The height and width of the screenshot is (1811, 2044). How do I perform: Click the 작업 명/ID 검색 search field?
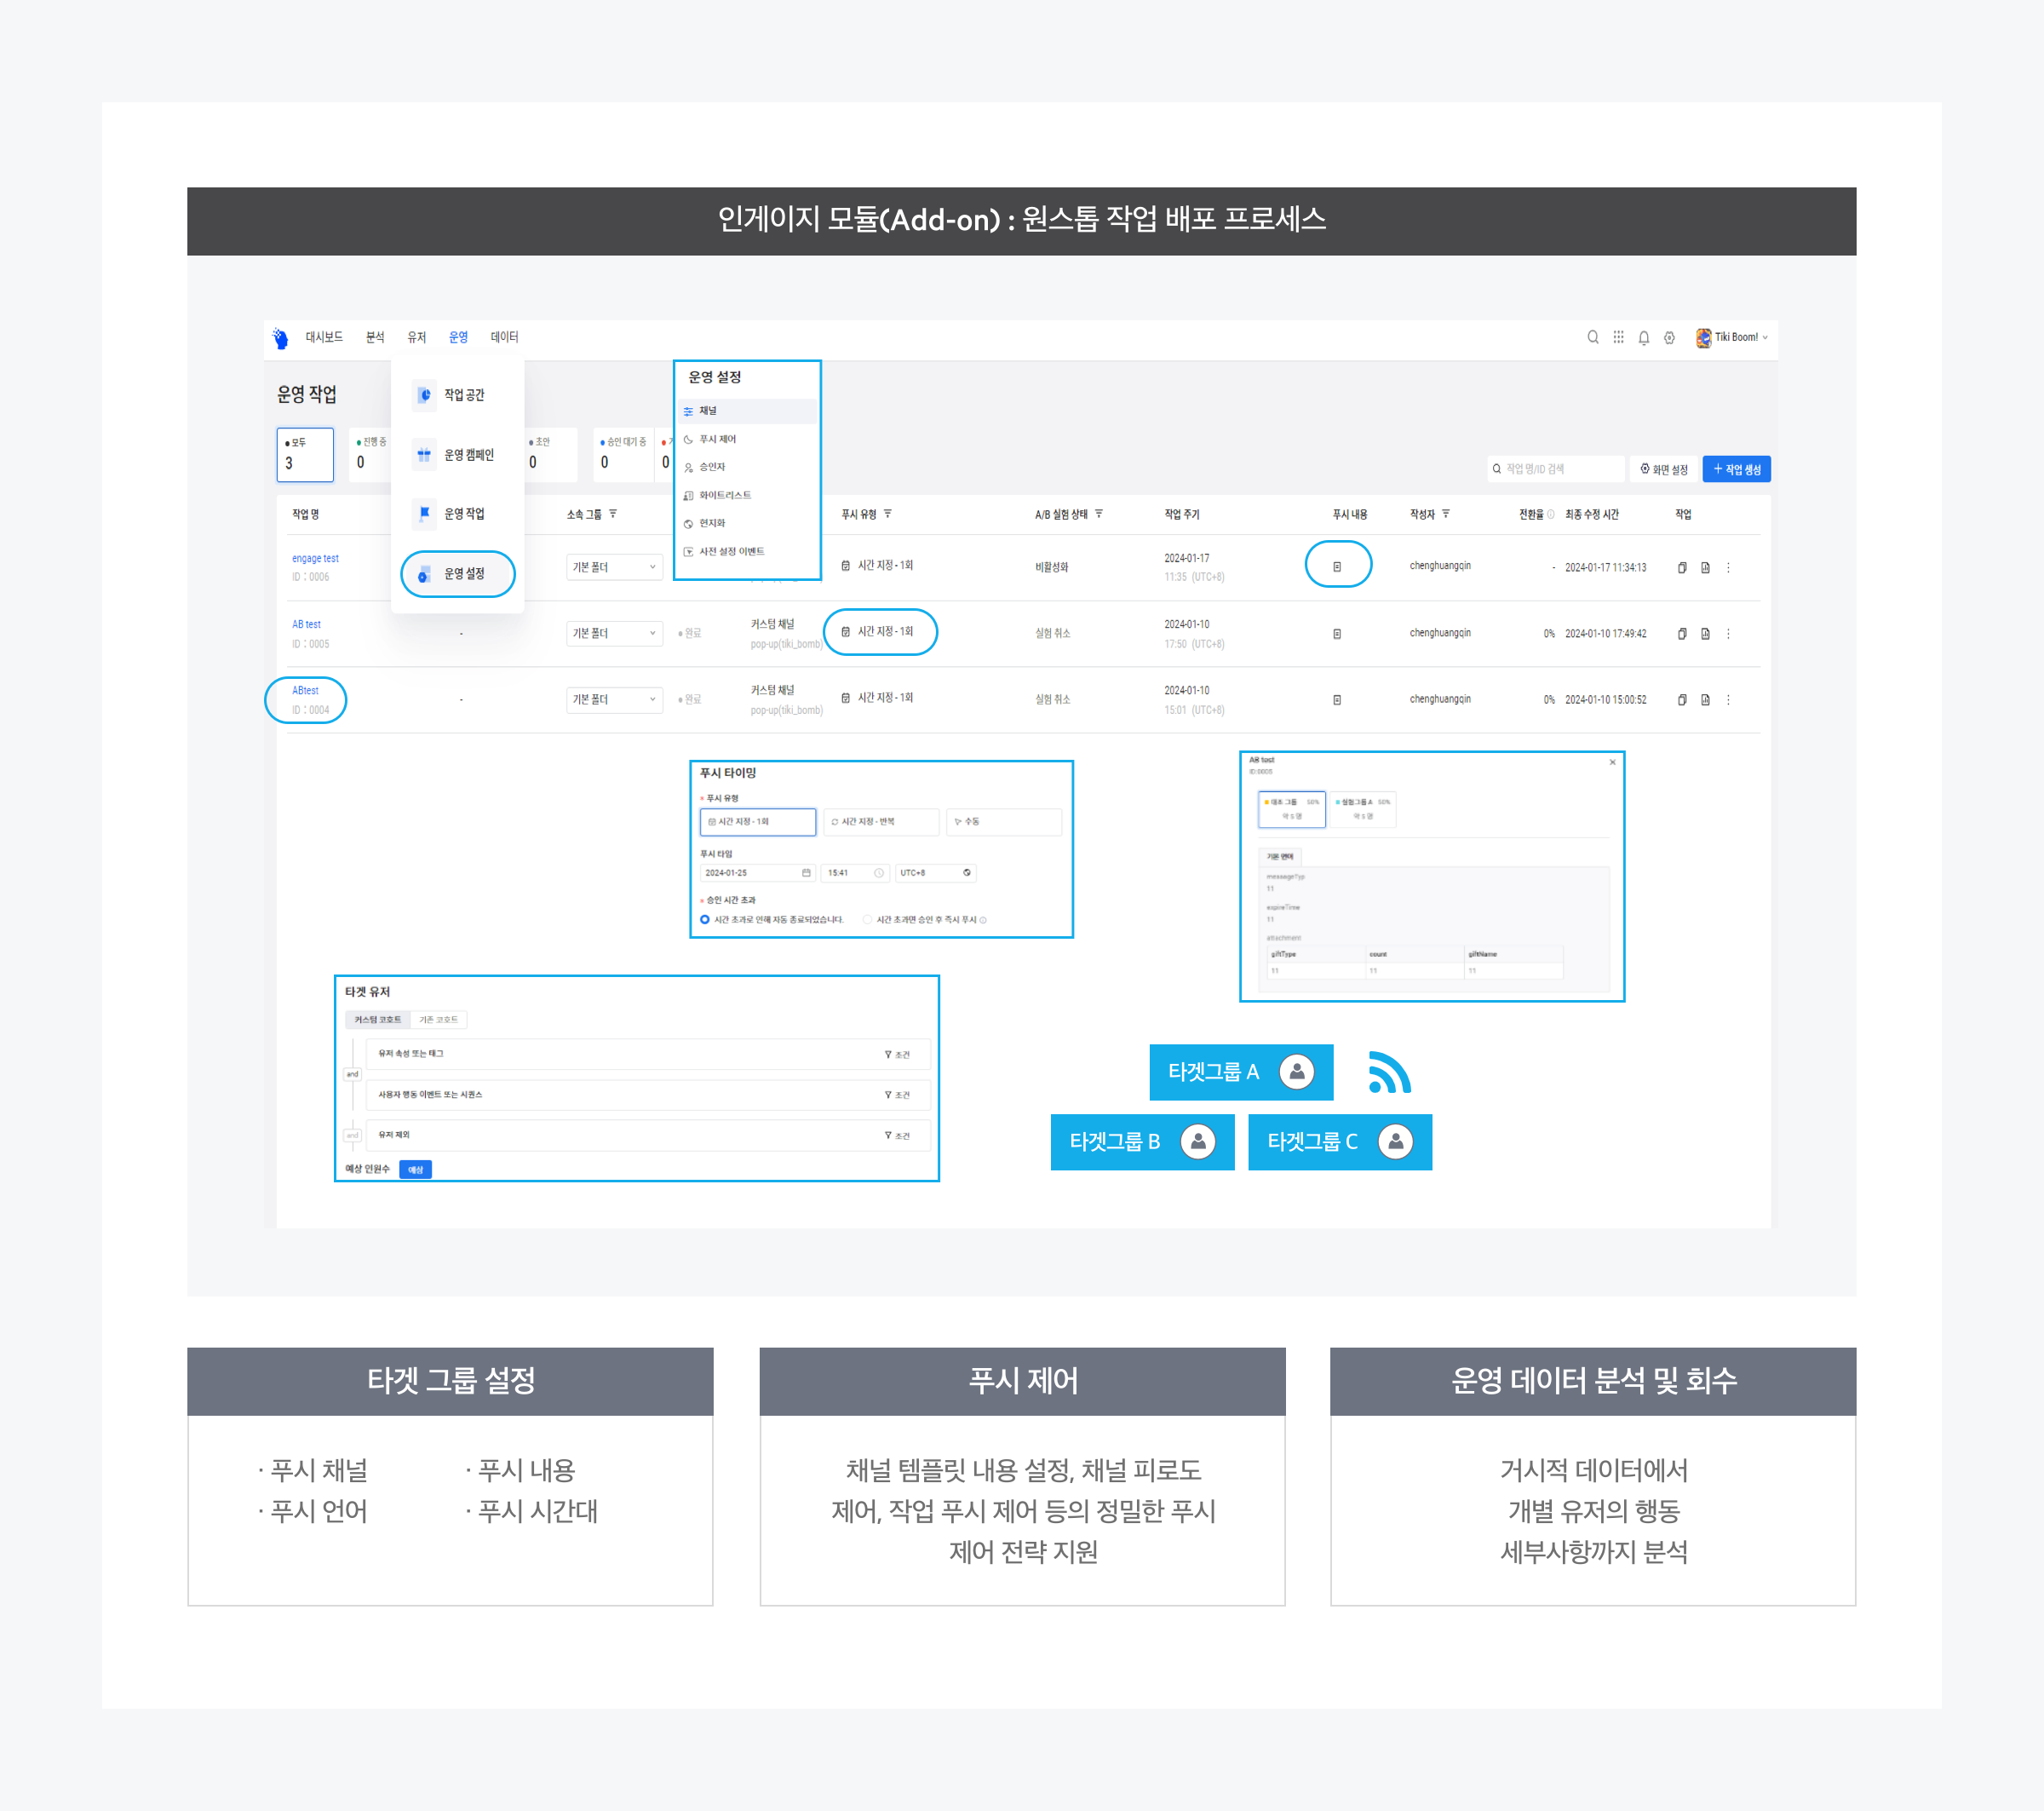click(x=1556, y=469)
